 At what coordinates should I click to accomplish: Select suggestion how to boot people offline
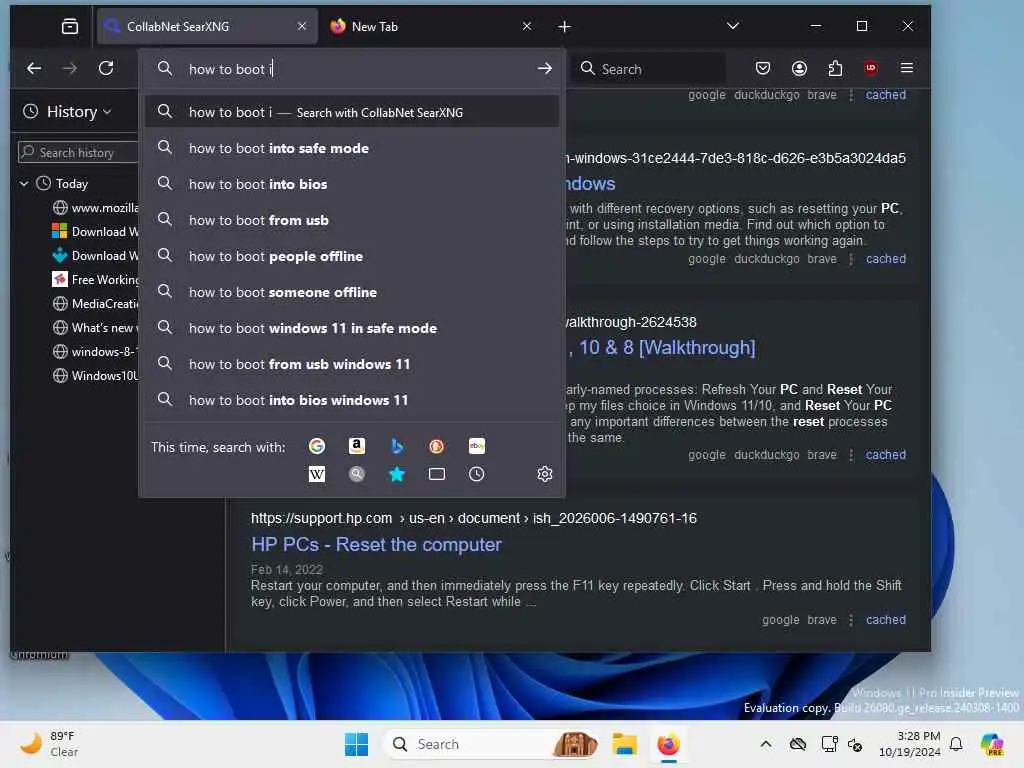point(352,256)
